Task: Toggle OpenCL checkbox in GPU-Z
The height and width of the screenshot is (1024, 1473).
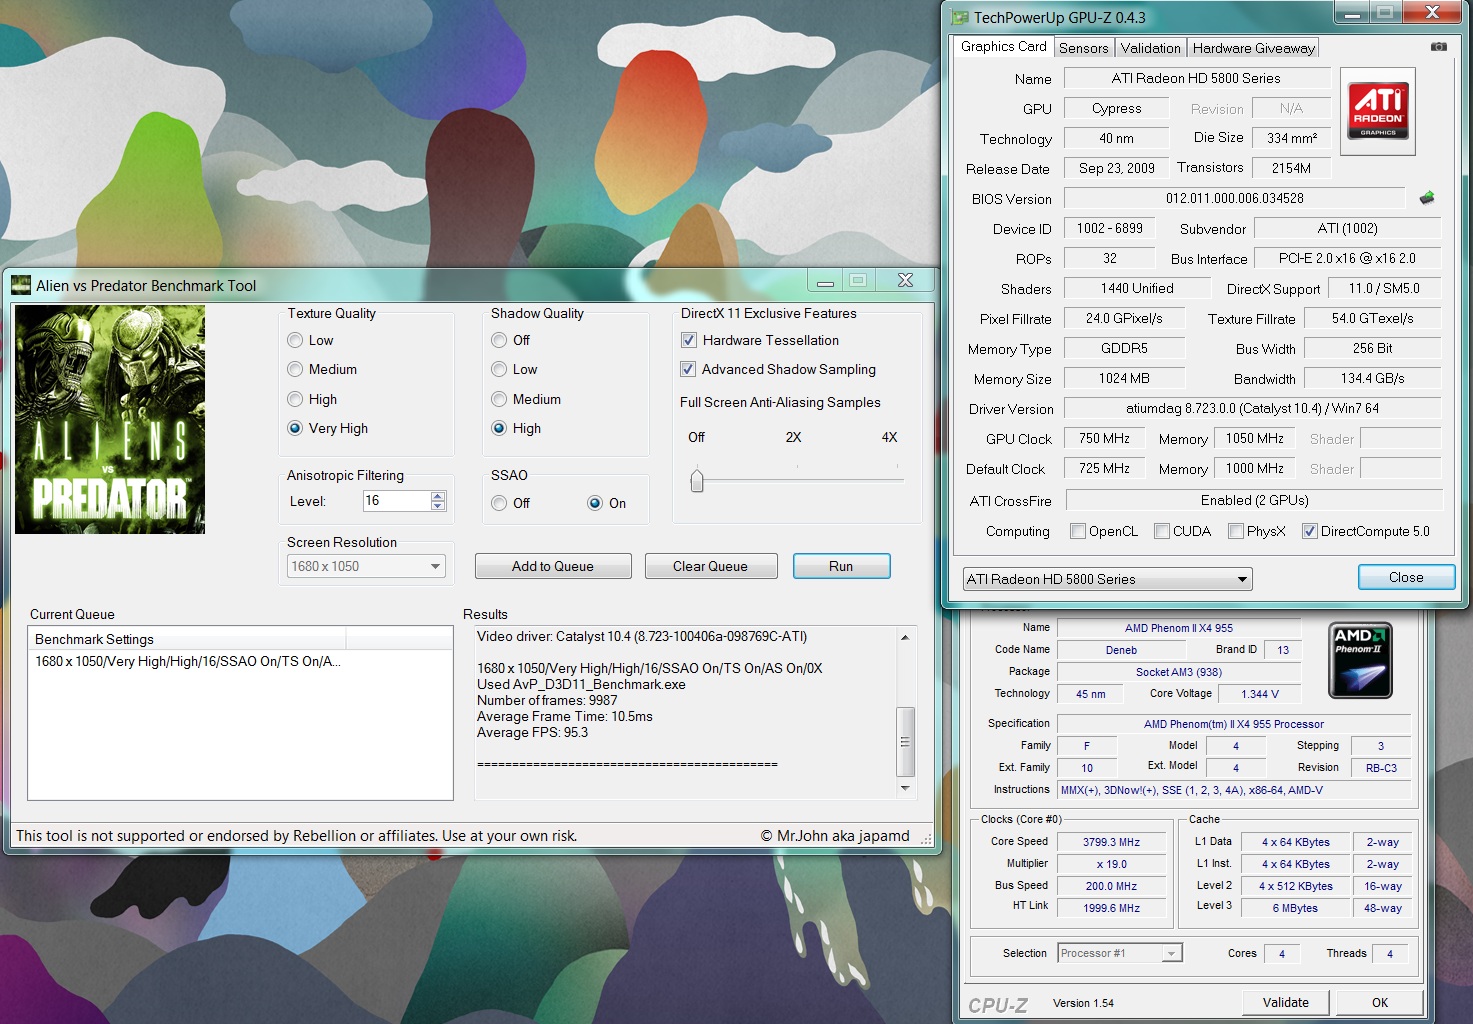Action: 1078,532
